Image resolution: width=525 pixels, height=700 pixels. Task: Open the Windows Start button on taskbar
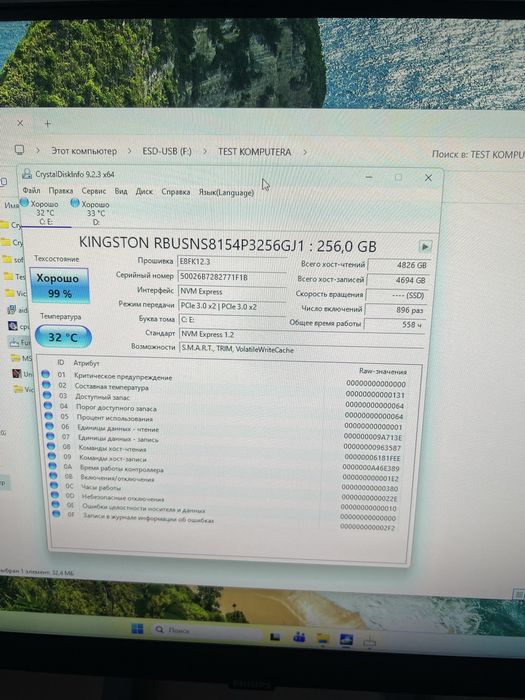point(137,629)
